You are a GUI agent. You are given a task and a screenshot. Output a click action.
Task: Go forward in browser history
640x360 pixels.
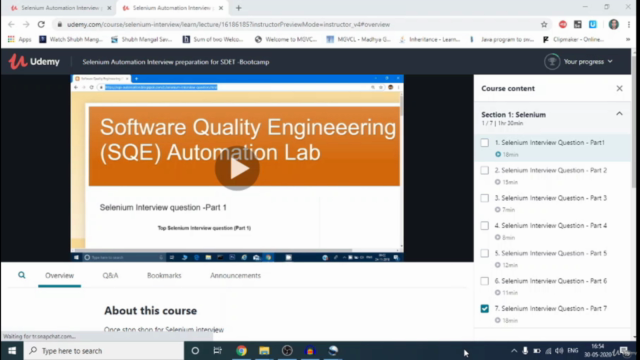click(x=26, y=24)
